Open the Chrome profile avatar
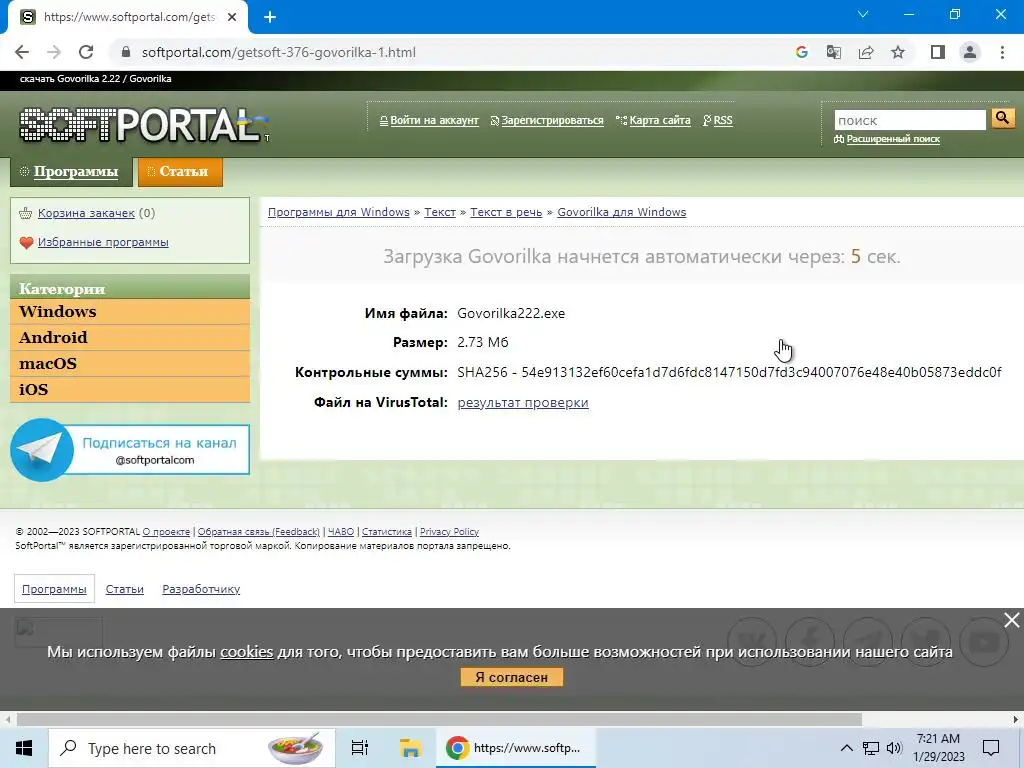Image resolution: width=1024 pixels, height=768 pixels. pyautogui.click(x=970, y=52)
